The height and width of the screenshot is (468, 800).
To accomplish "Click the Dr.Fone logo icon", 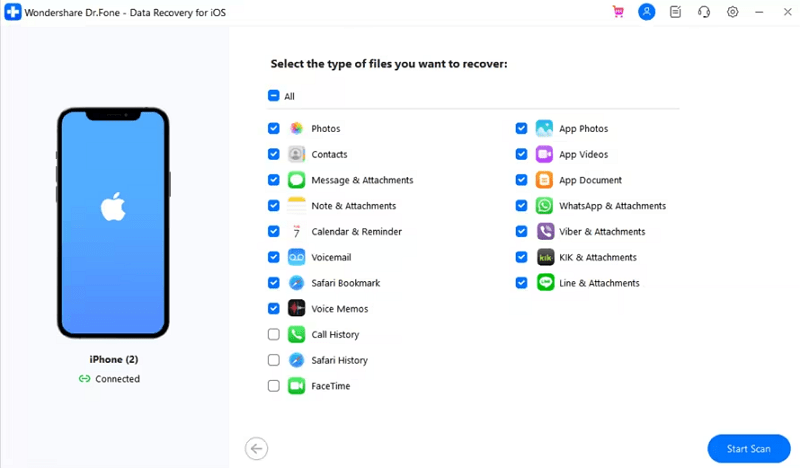I will click(13, 13).
